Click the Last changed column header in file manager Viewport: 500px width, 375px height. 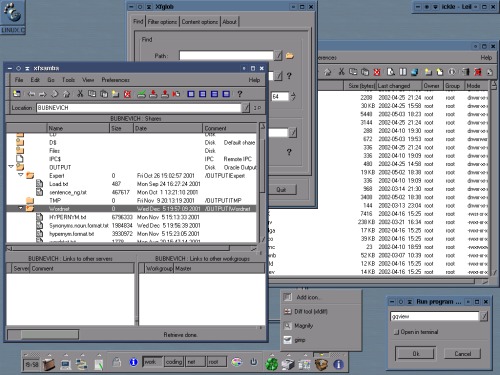click(x=399, y=86)
